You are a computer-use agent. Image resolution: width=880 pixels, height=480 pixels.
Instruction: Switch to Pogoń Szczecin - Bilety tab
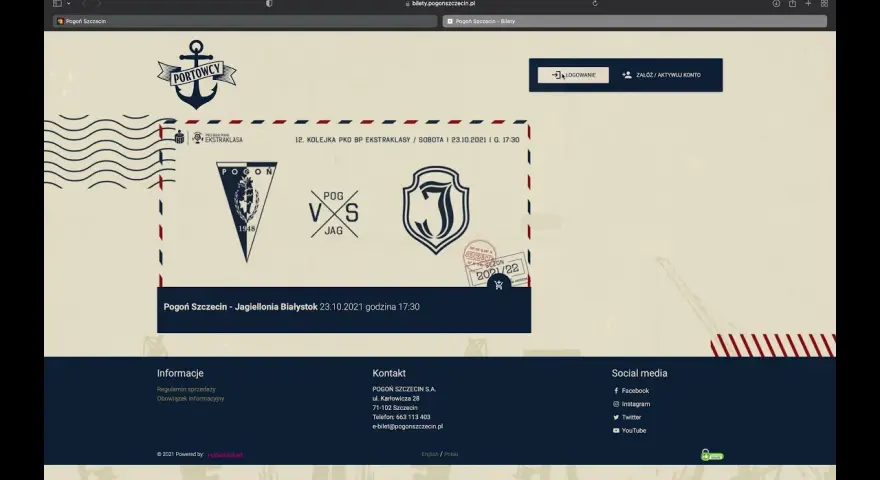coord(634,21)
